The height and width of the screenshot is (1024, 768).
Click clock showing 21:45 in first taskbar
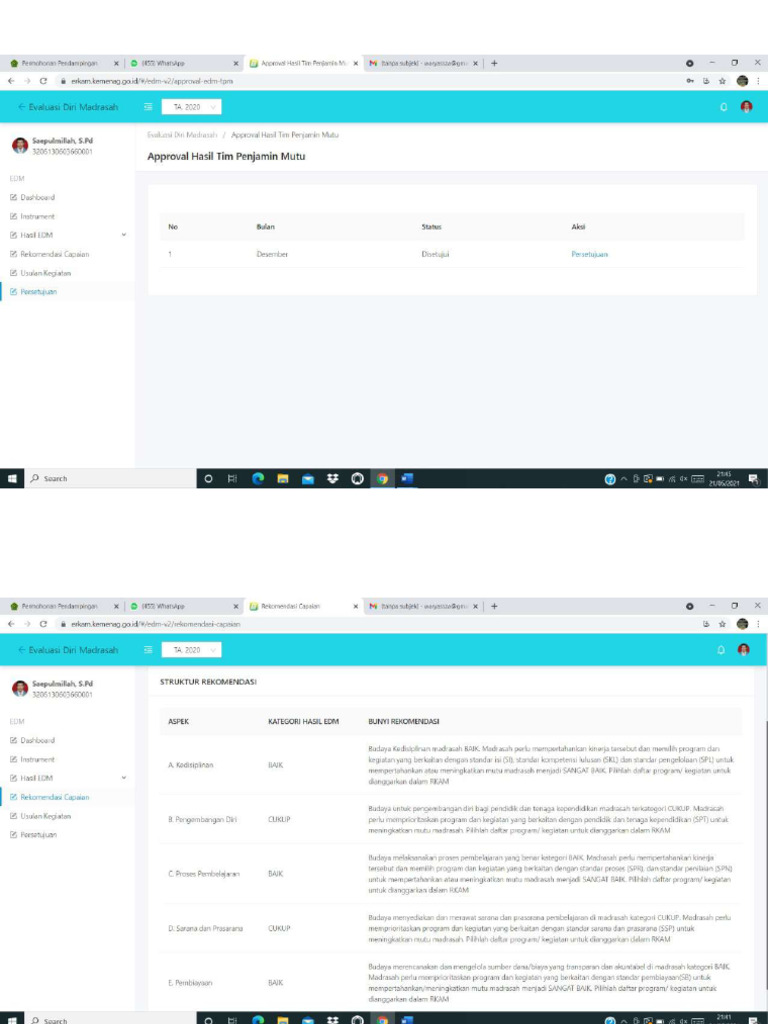(726, 478)
